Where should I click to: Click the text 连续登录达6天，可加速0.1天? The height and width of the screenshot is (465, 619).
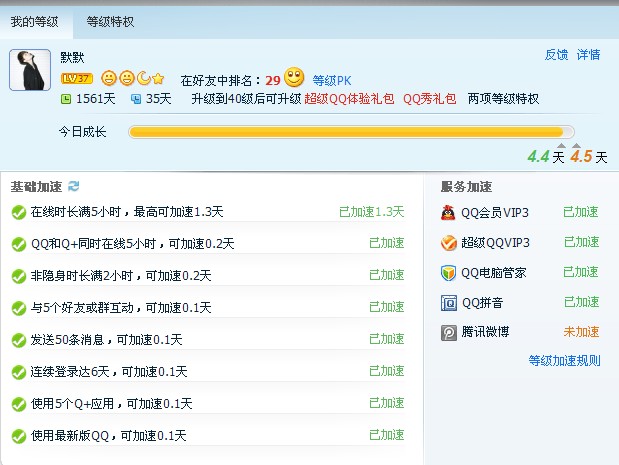tap(109, 371)
